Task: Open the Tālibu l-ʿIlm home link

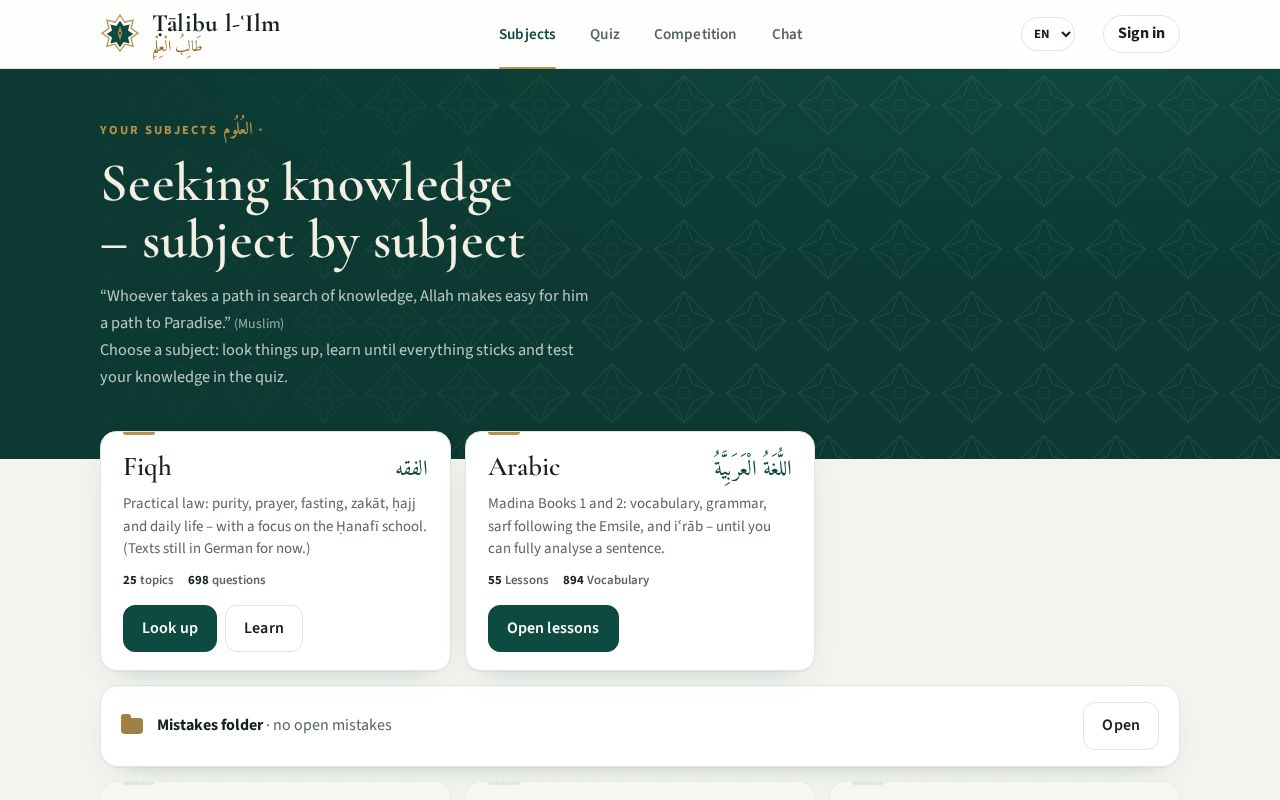Action: [x=190, y=34]
